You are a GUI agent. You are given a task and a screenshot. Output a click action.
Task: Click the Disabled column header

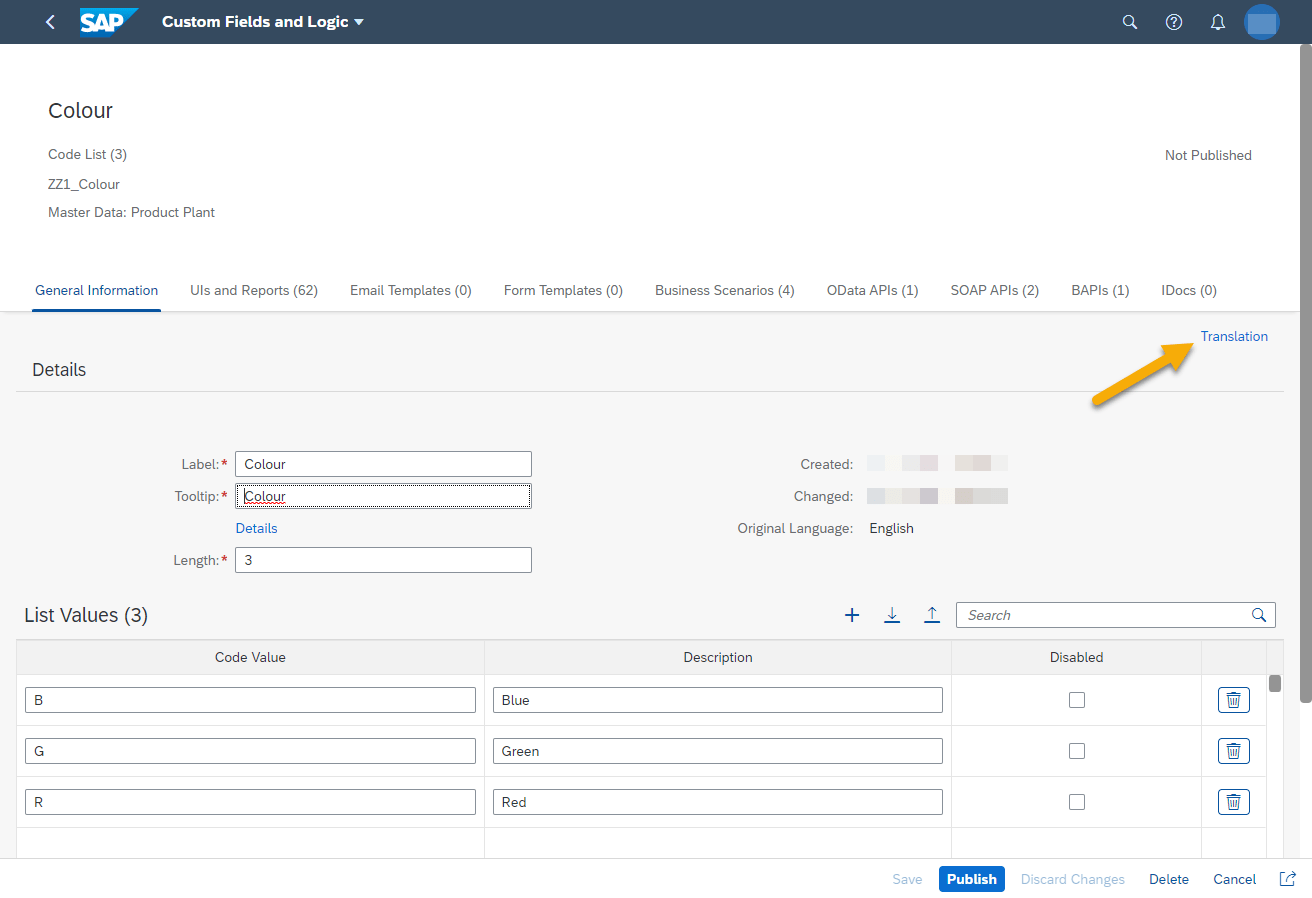point(1077,657)
